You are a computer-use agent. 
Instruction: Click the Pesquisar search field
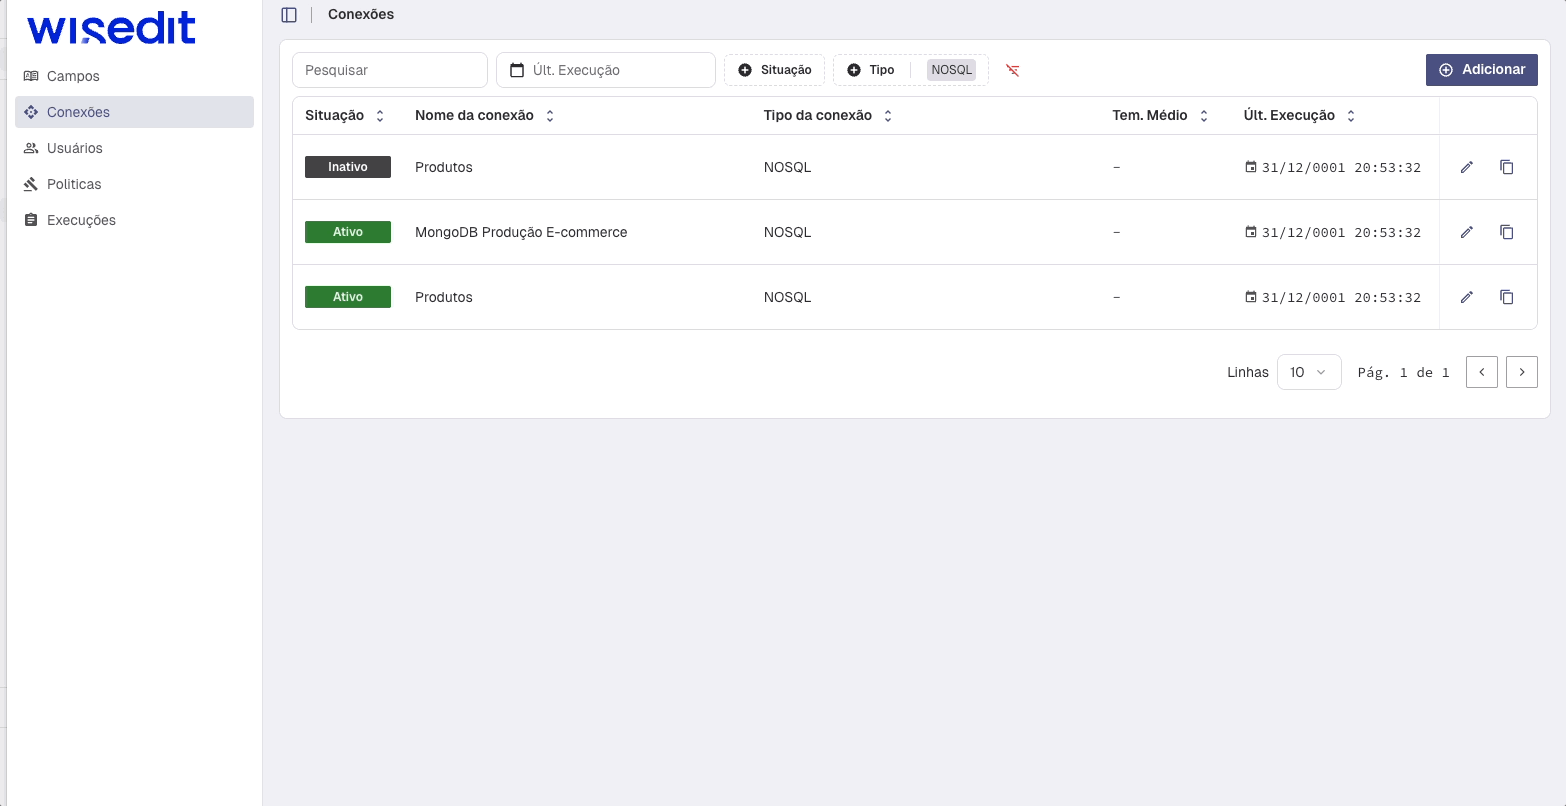click(389, 70)
